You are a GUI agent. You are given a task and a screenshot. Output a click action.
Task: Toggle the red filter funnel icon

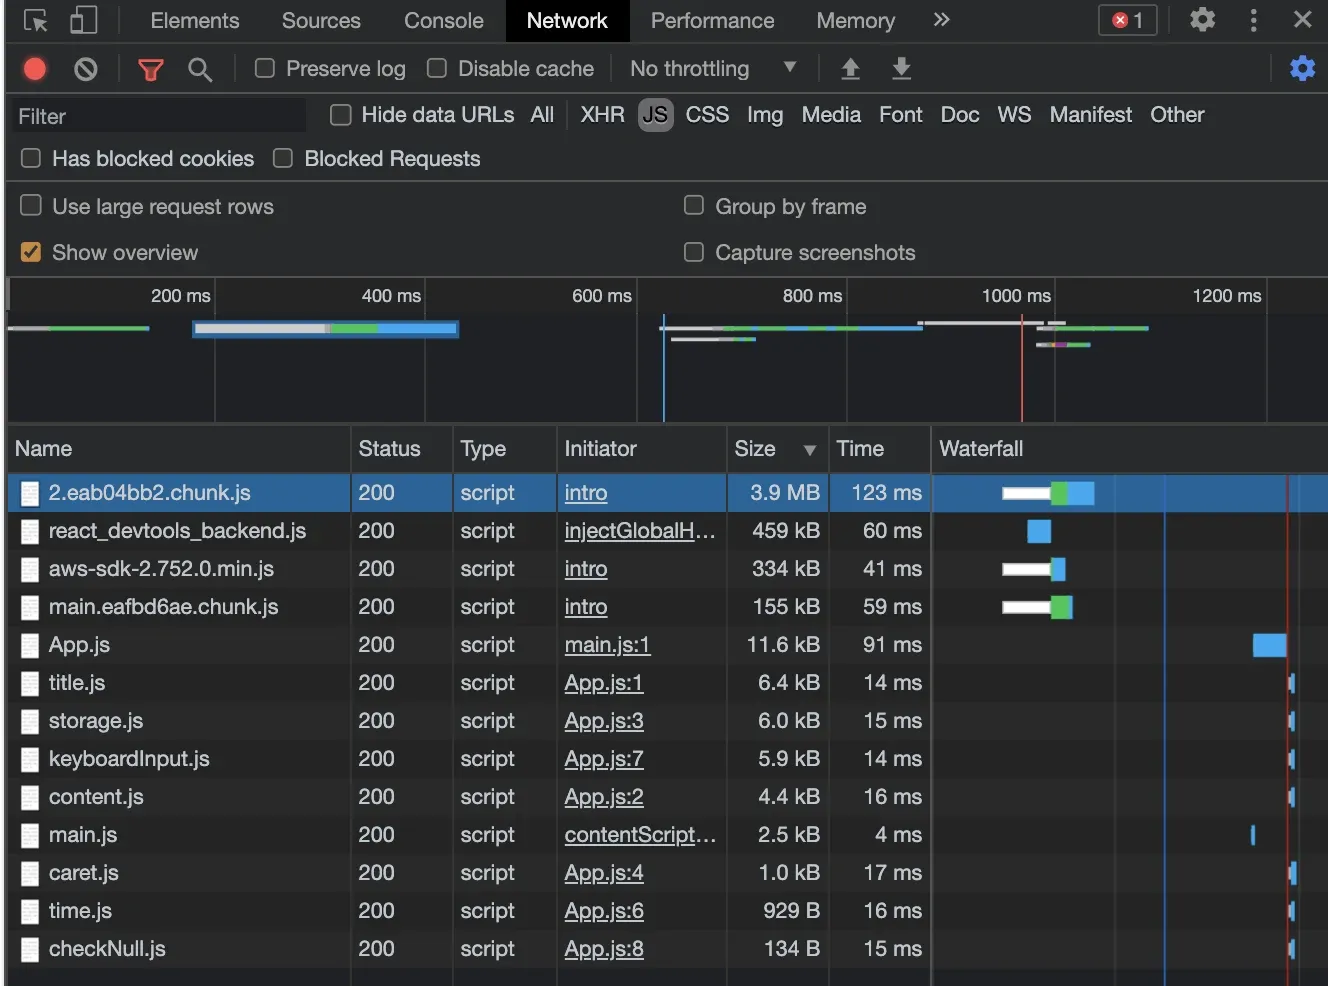pyautogui.click(x=151, y=69)
